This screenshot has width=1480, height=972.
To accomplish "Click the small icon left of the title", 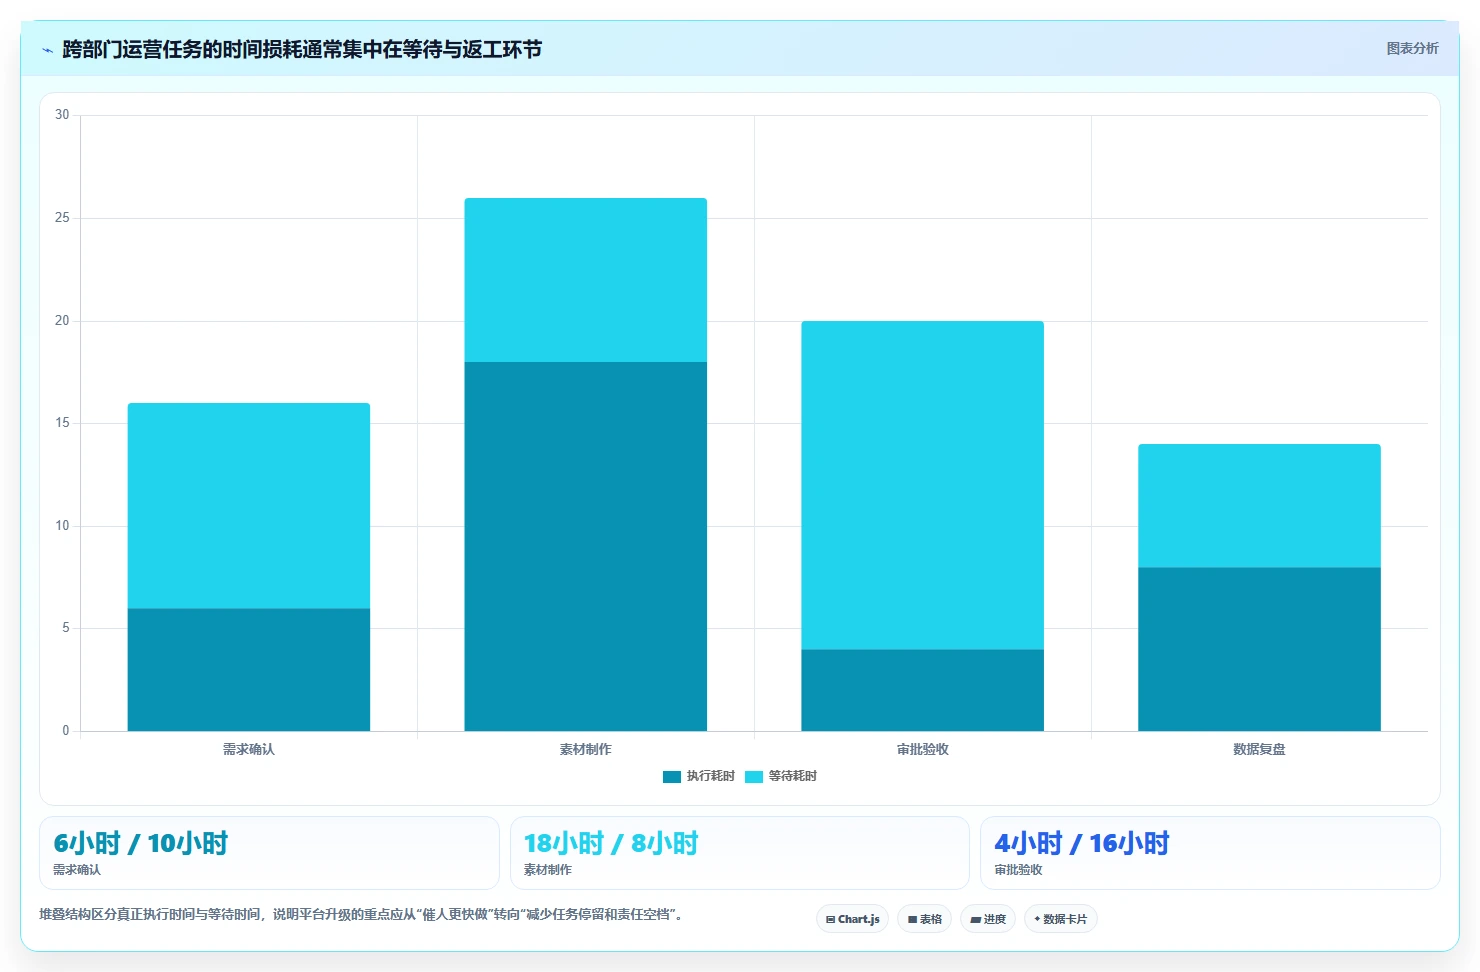I will [47, 50].
